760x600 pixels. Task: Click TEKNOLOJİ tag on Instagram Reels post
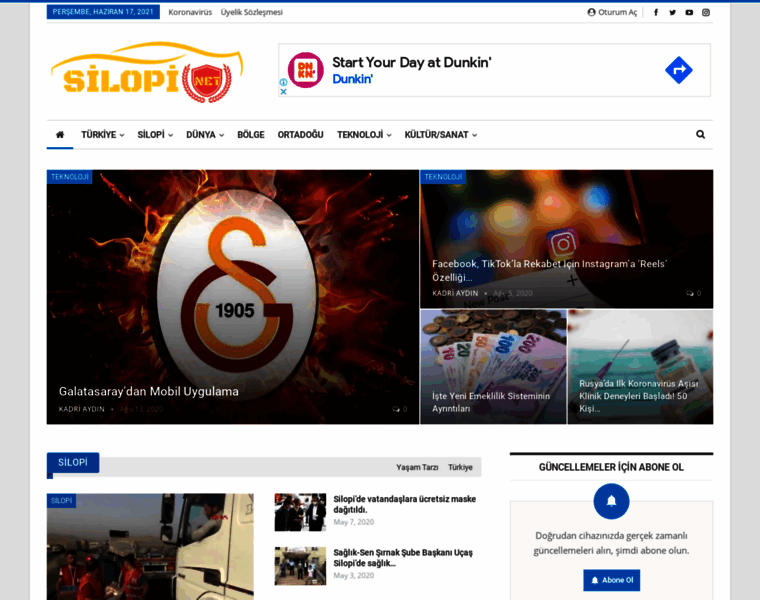tap(443, 177)
